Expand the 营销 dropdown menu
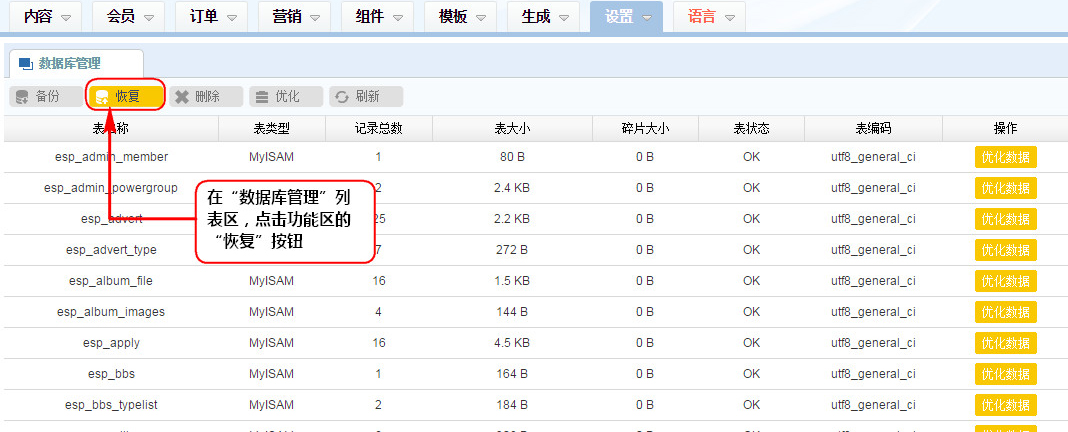Screen dimensions: 1068x432 (294, 17)
